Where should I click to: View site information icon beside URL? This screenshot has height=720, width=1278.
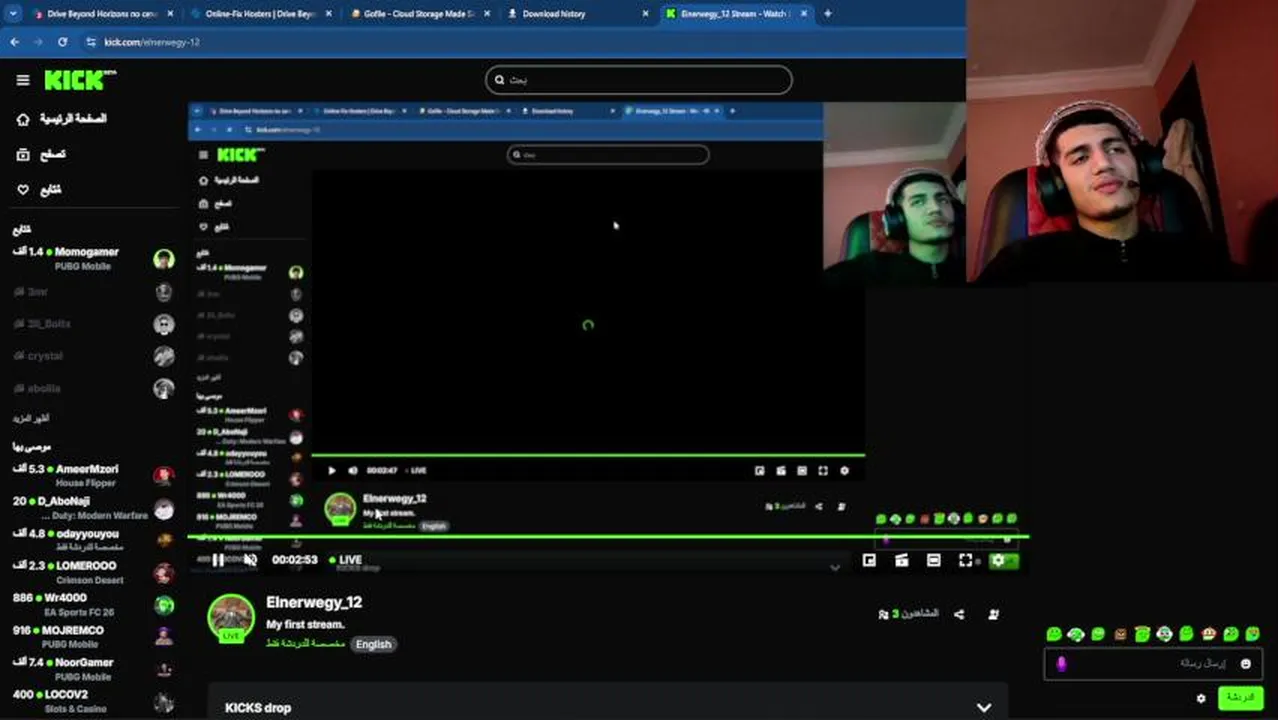(91, 42)
